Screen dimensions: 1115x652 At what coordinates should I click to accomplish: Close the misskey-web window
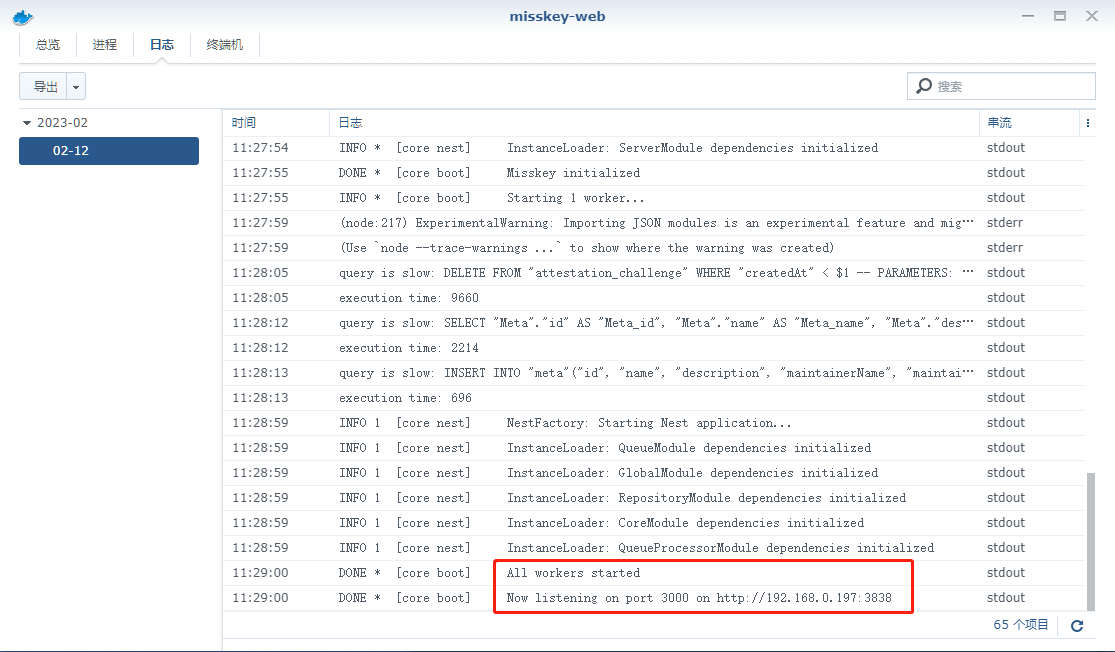coord(1092,16)
